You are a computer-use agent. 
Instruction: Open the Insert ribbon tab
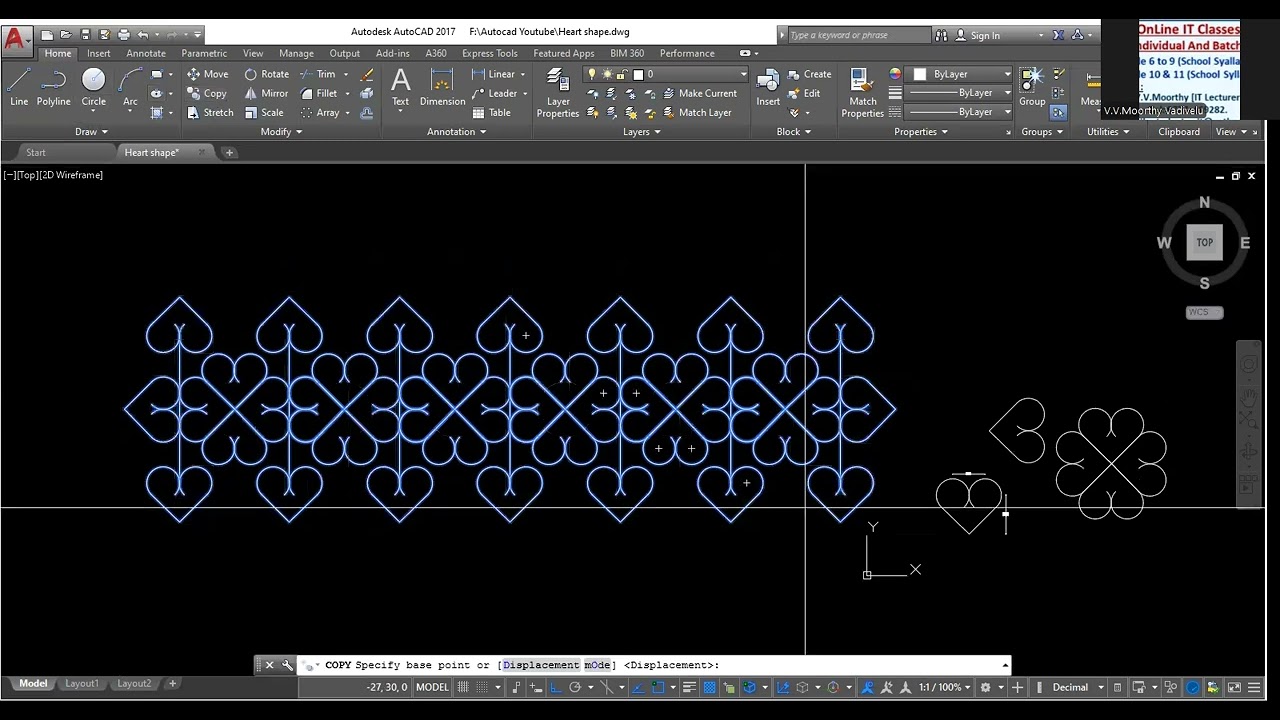[99, 53]
